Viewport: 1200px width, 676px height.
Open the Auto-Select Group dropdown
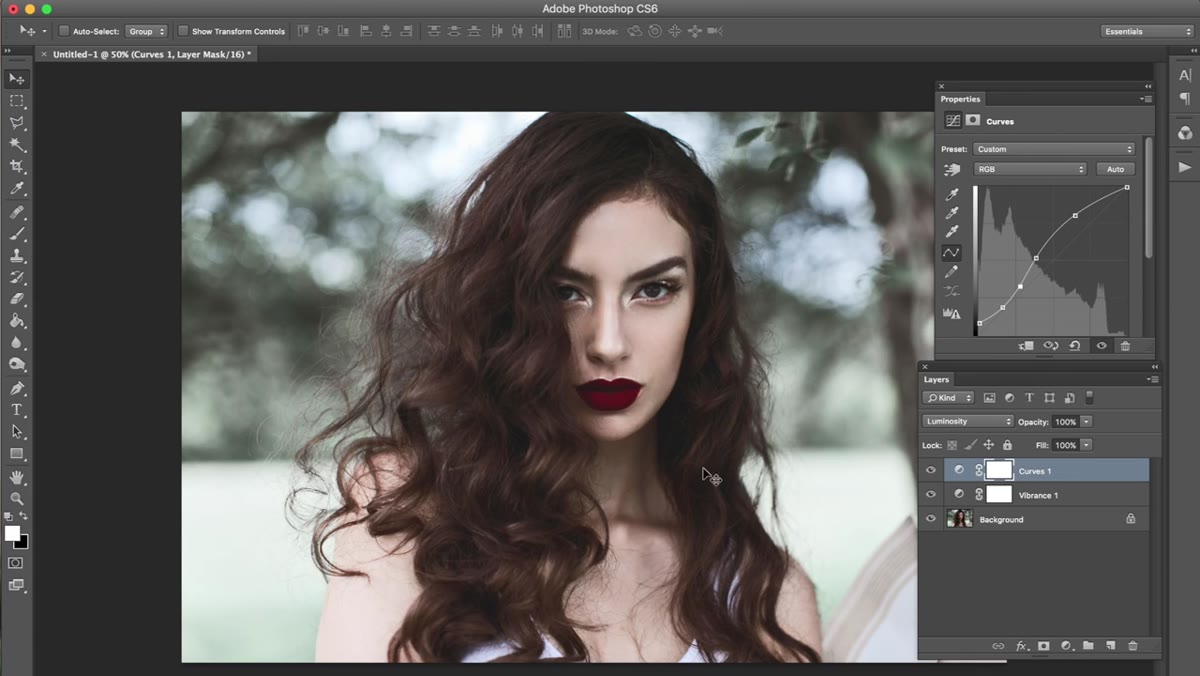click(x=147, y=31)
